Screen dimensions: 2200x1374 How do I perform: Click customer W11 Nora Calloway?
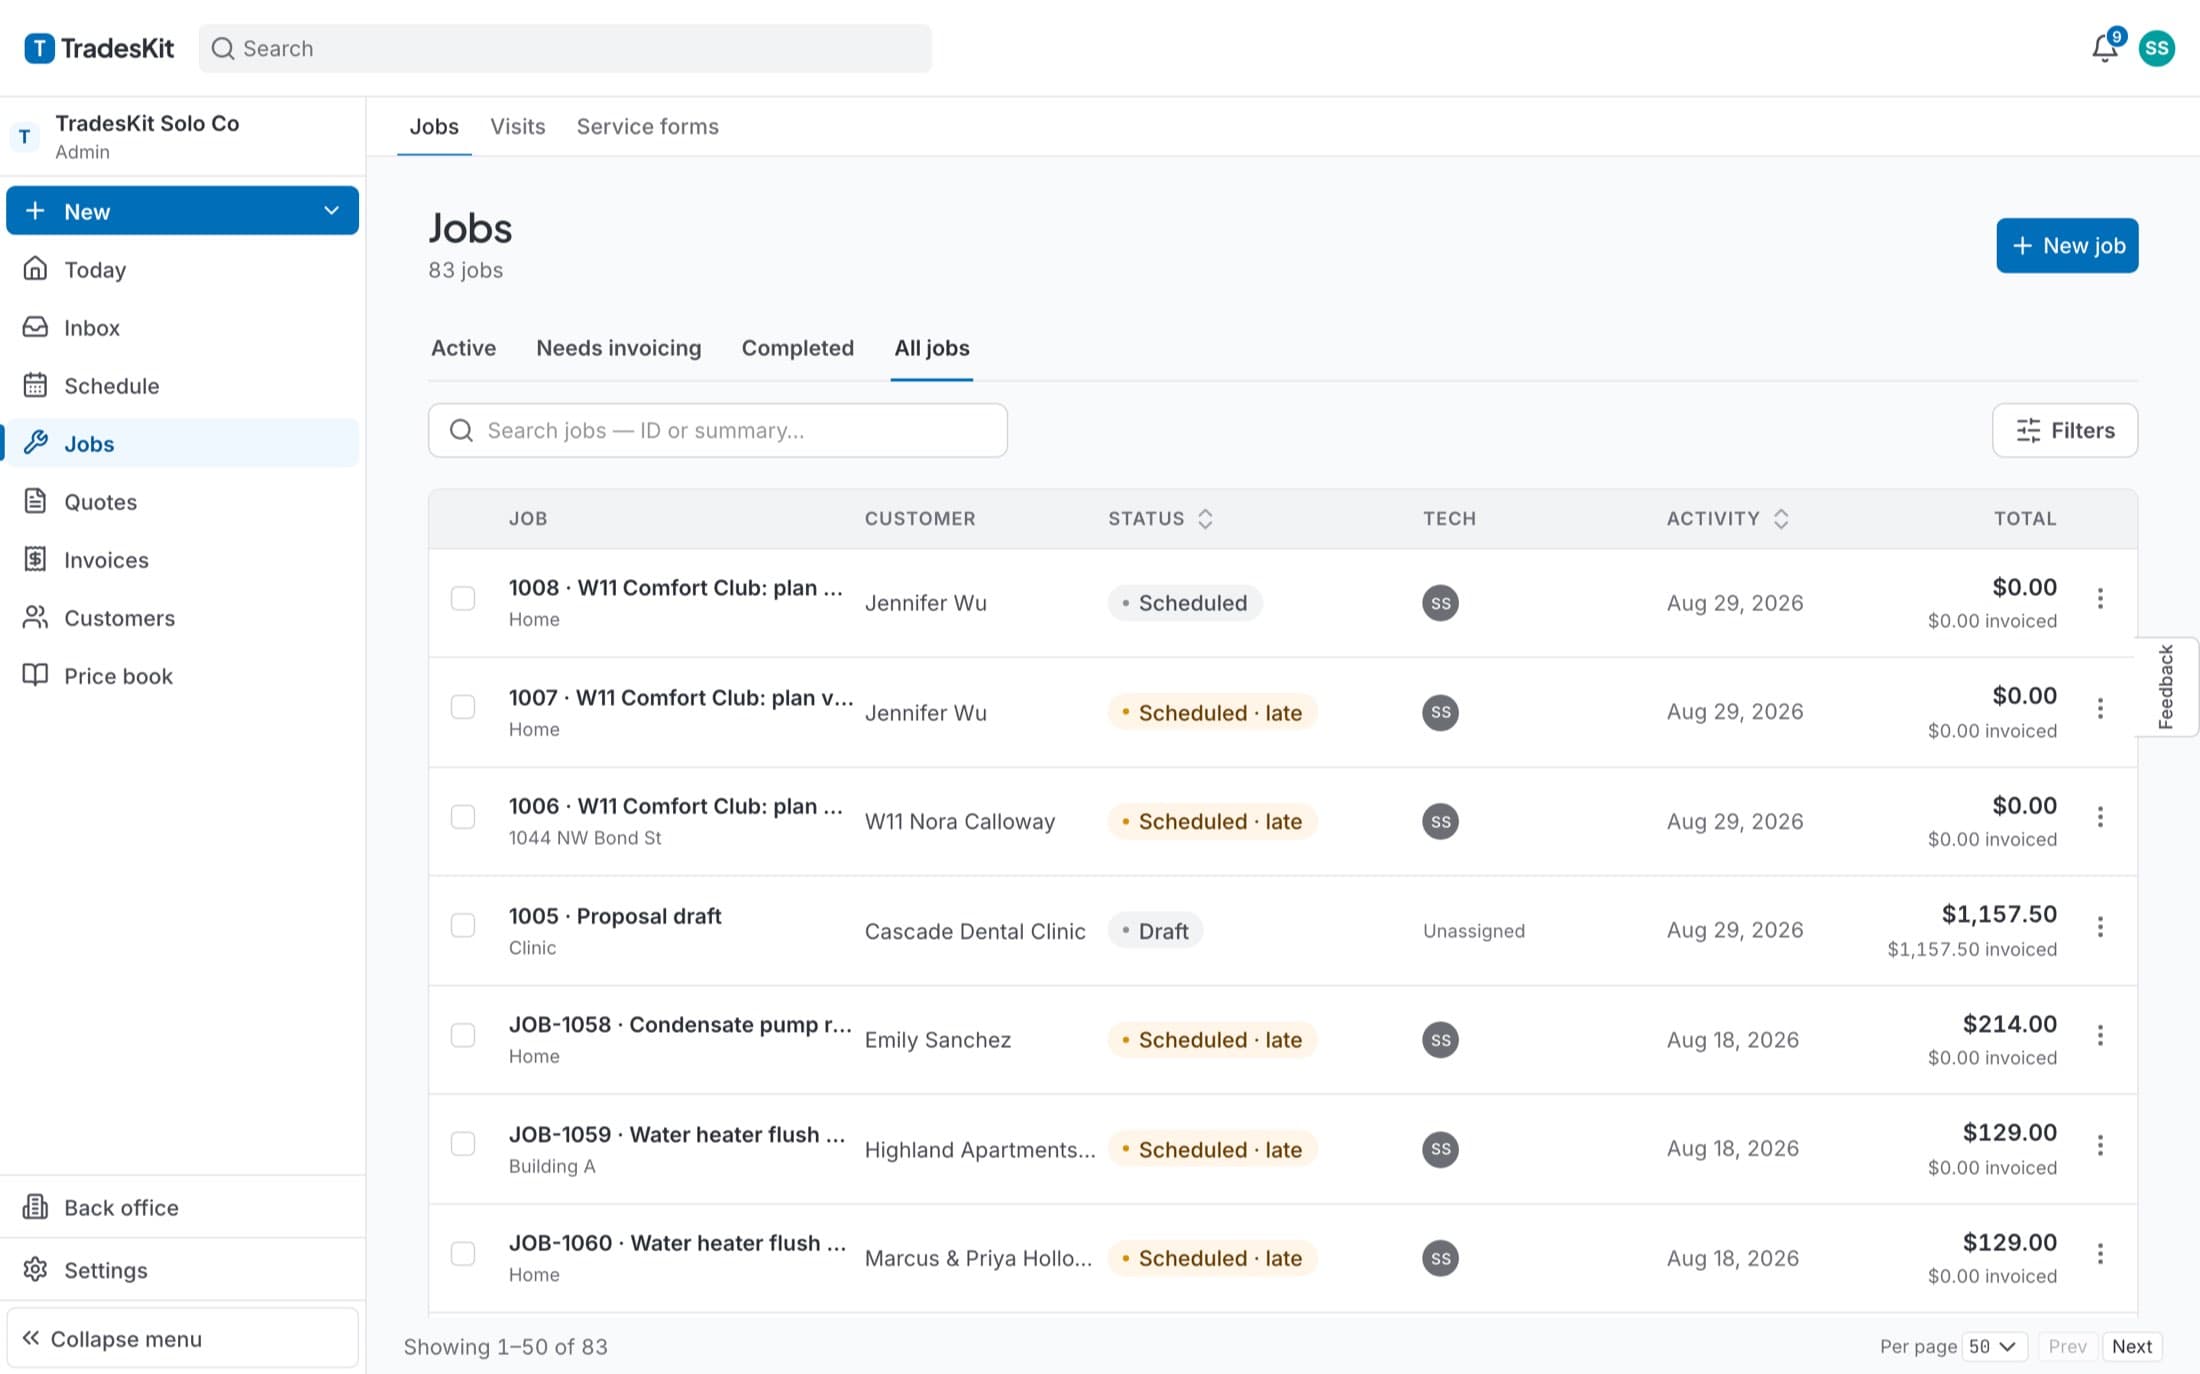coord(959,821)
